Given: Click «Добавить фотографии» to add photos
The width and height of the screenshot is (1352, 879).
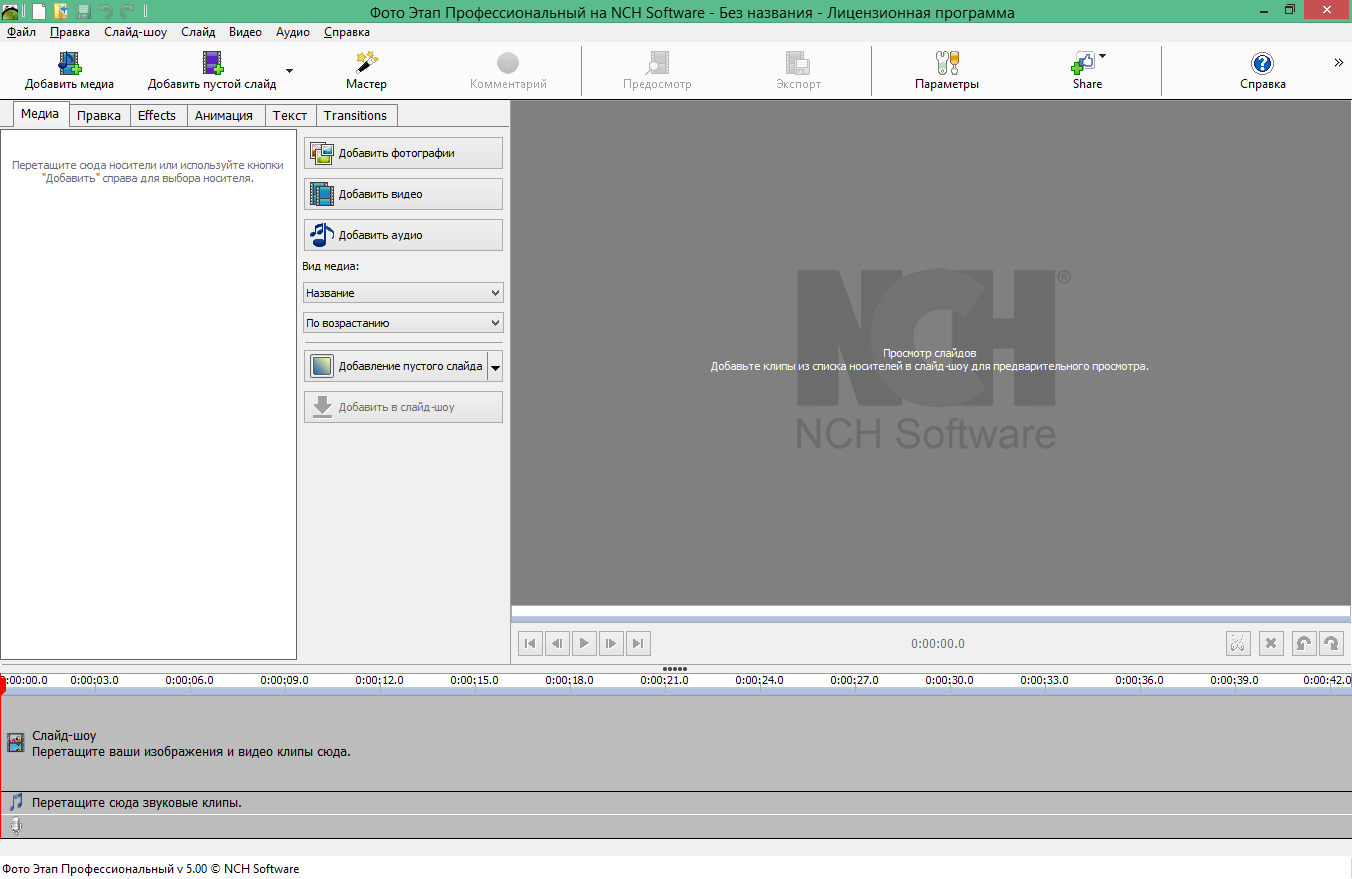Looking at the screenshot, I should (403, 152).
